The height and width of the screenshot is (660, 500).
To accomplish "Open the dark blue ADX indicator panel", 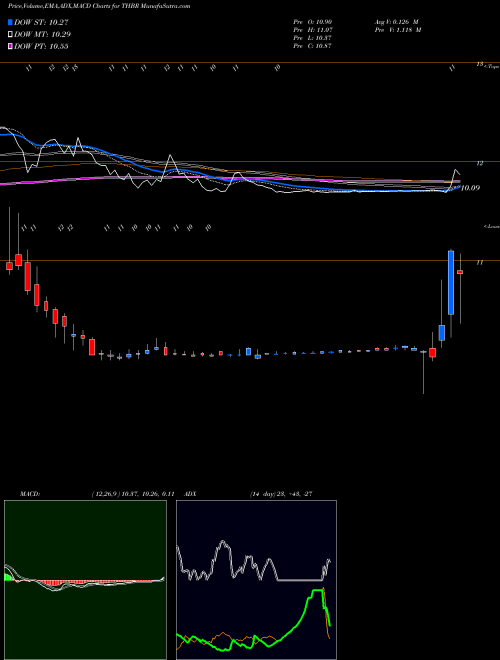I will click(x=256, y=580).
